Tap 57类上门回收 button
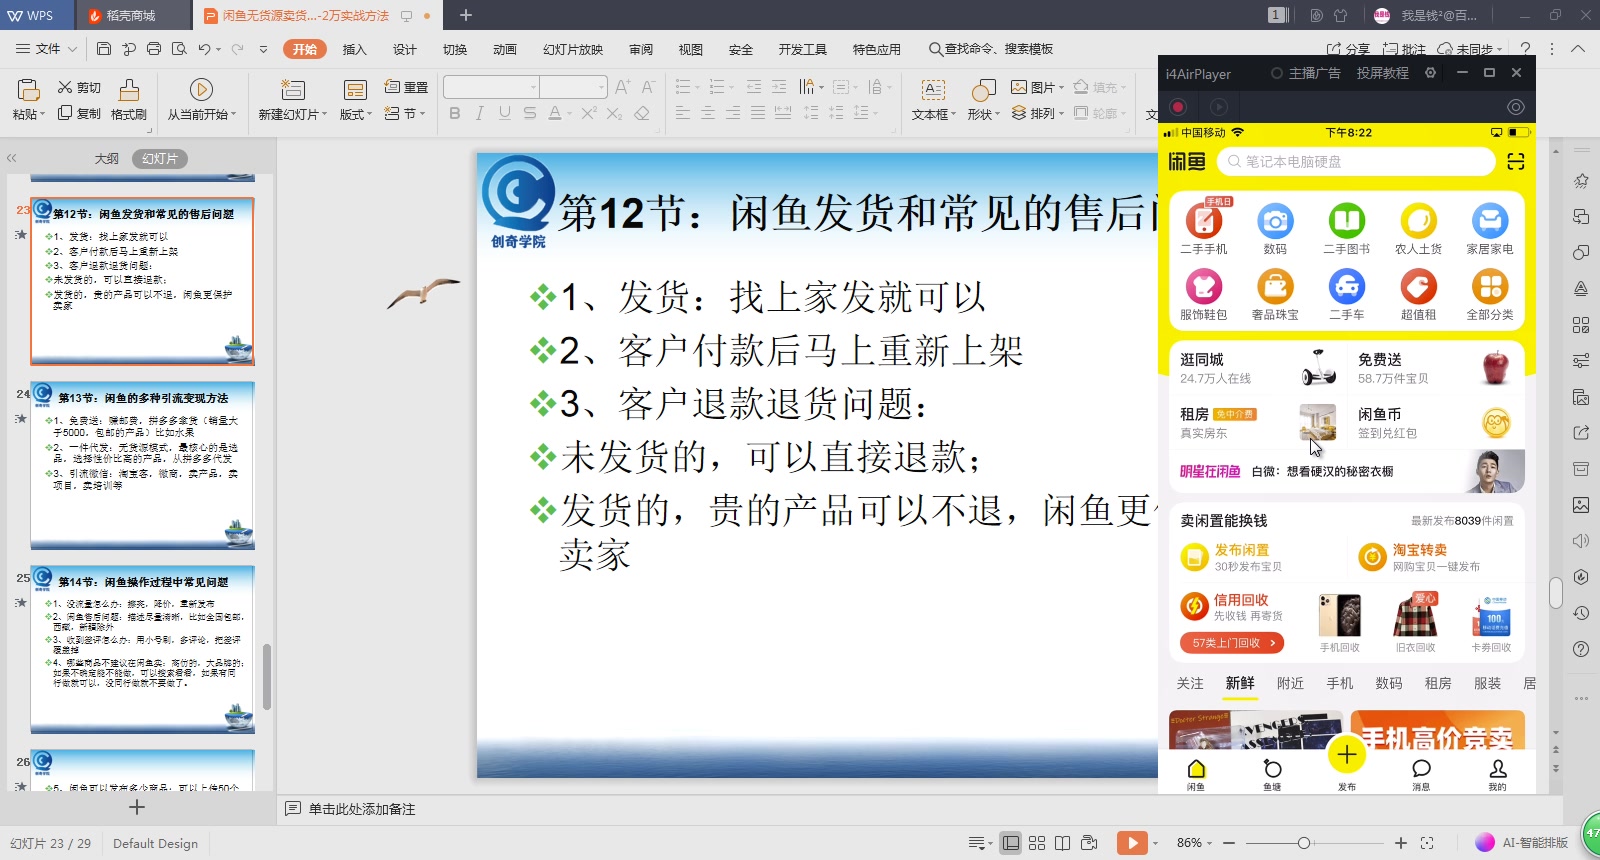 [1232, 643]
